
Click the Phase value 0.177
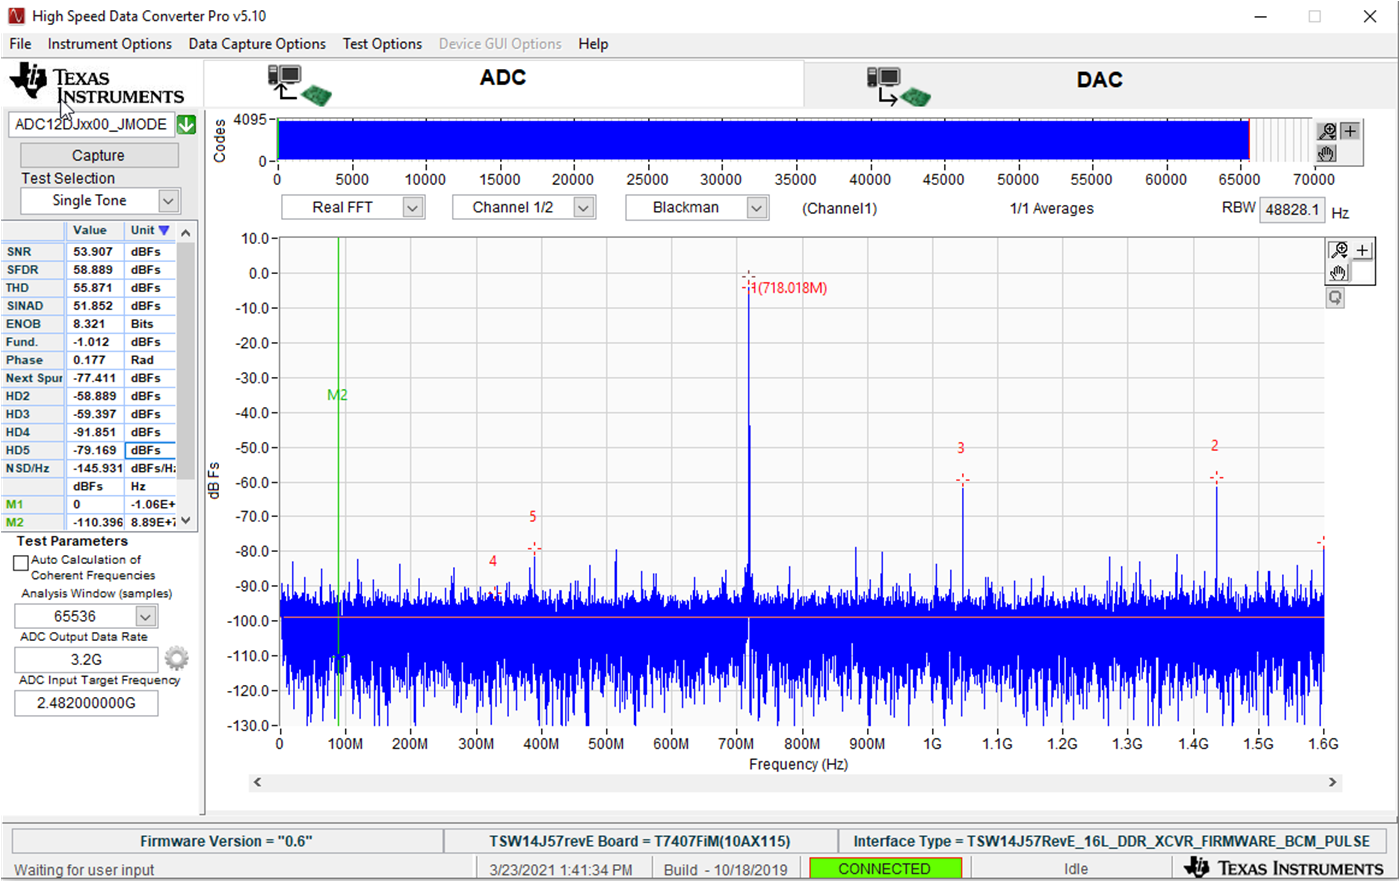click(94, 360)
